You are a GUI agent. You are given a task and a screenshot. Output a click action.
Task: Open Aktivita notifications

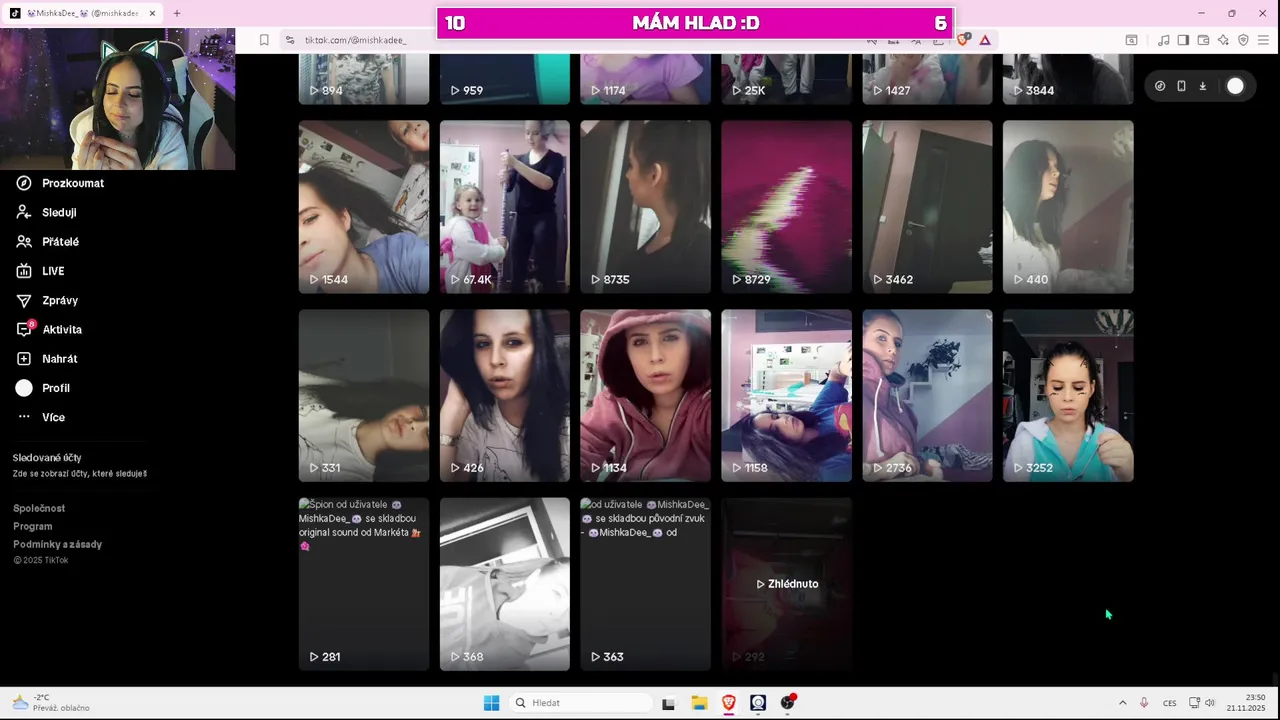pos(49,329)
